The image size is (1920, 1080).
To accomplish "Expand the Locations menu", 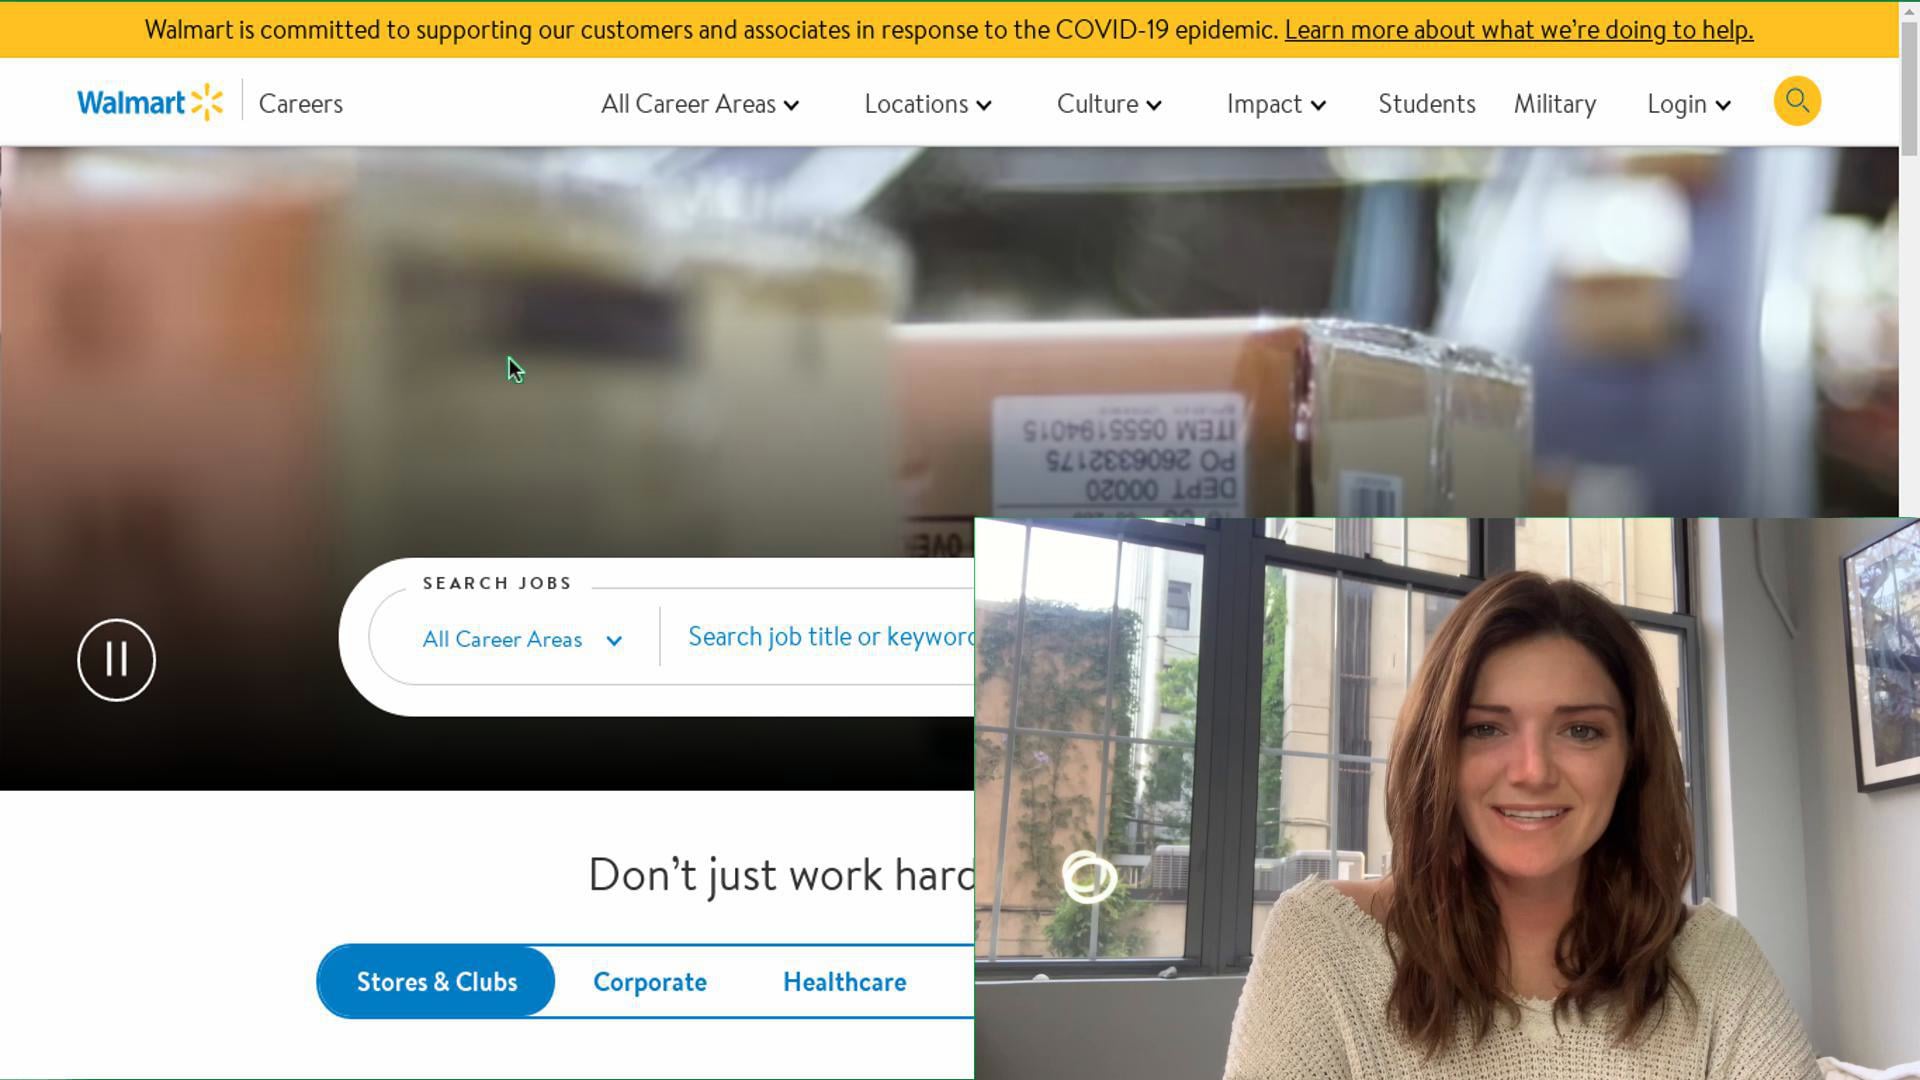I will coord(928,104).
